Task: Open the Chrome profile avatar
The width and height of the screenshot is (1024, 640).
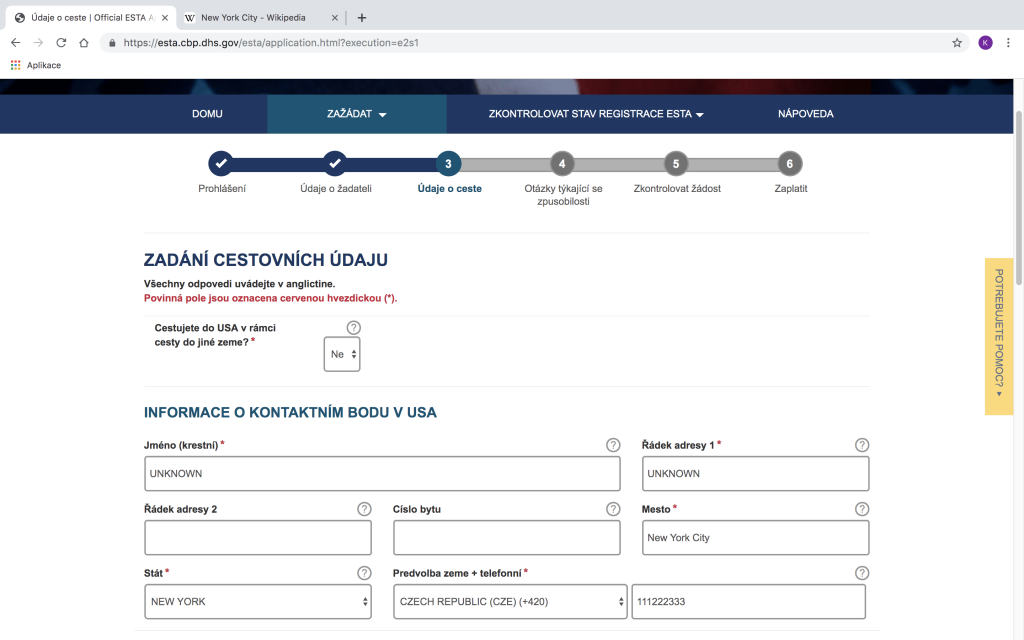Action: click(985, 43)
